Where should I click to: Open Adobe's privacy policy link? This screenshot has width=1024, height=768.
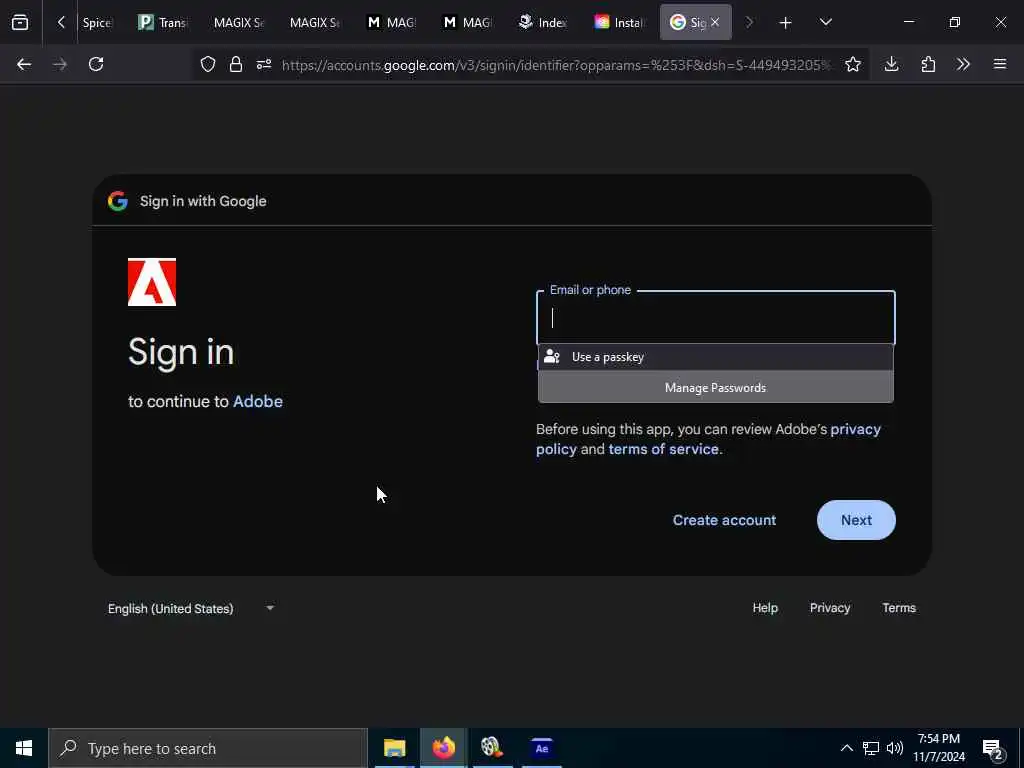(709, 439)
